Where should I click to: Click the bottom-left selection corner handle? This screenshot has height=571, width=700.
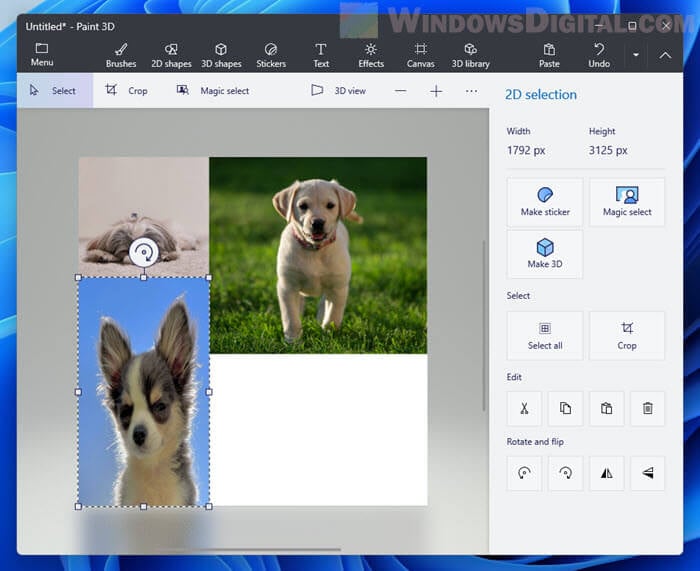[x=79, y=507]
